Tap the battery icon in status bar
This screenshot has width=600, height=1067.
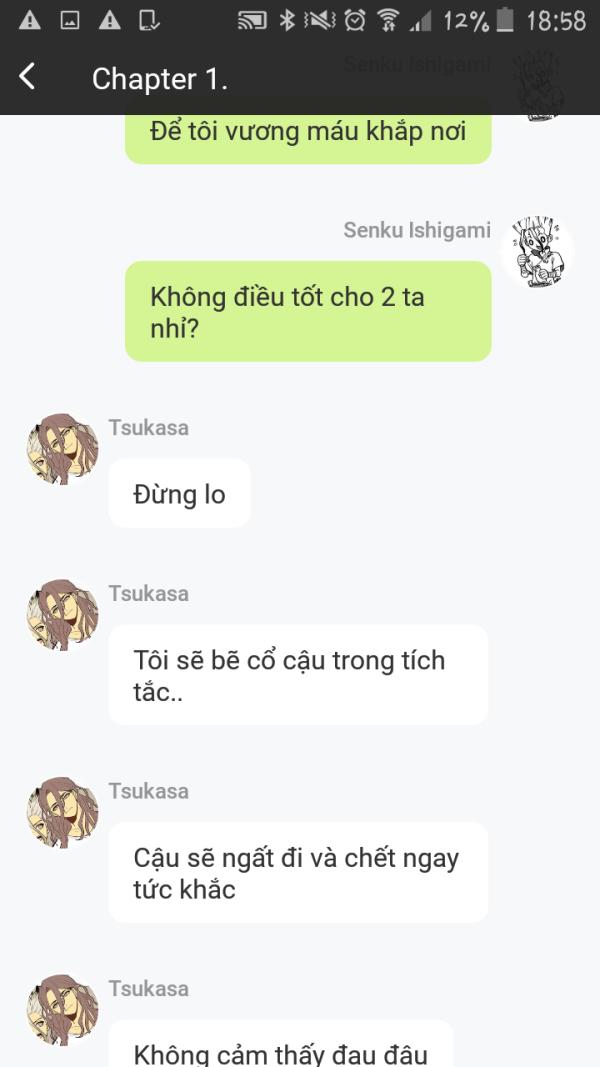point(505,20)
